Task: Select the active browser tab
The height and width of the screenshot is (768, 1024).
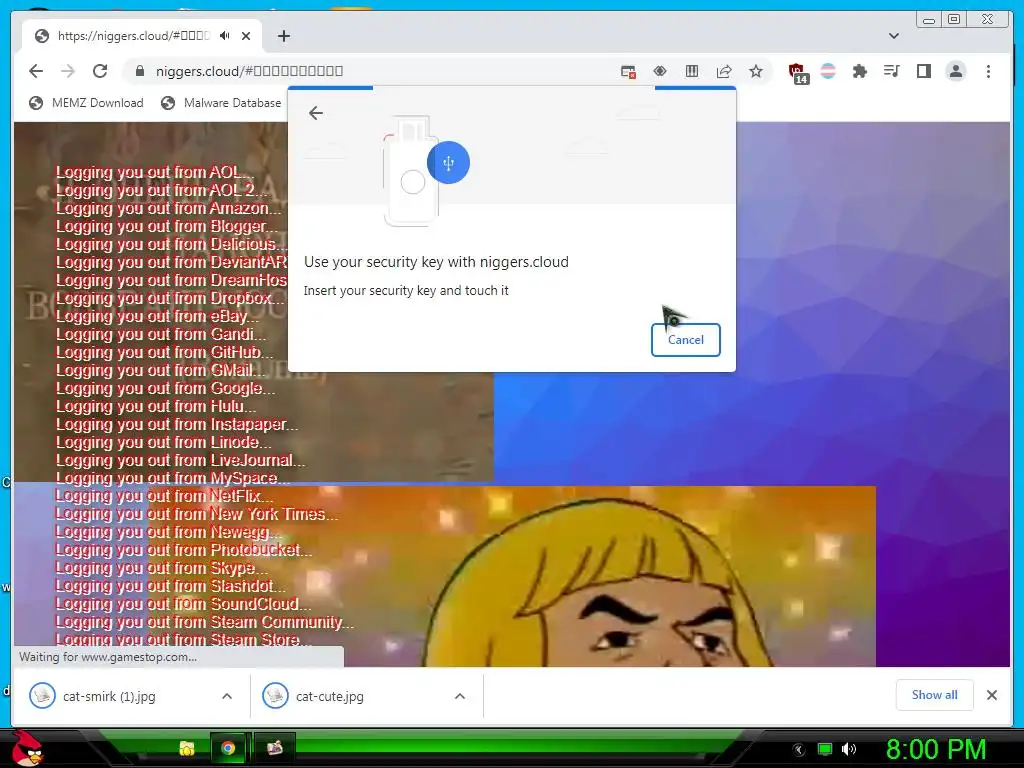Action: pyautogui.click(x=142, y=36)
